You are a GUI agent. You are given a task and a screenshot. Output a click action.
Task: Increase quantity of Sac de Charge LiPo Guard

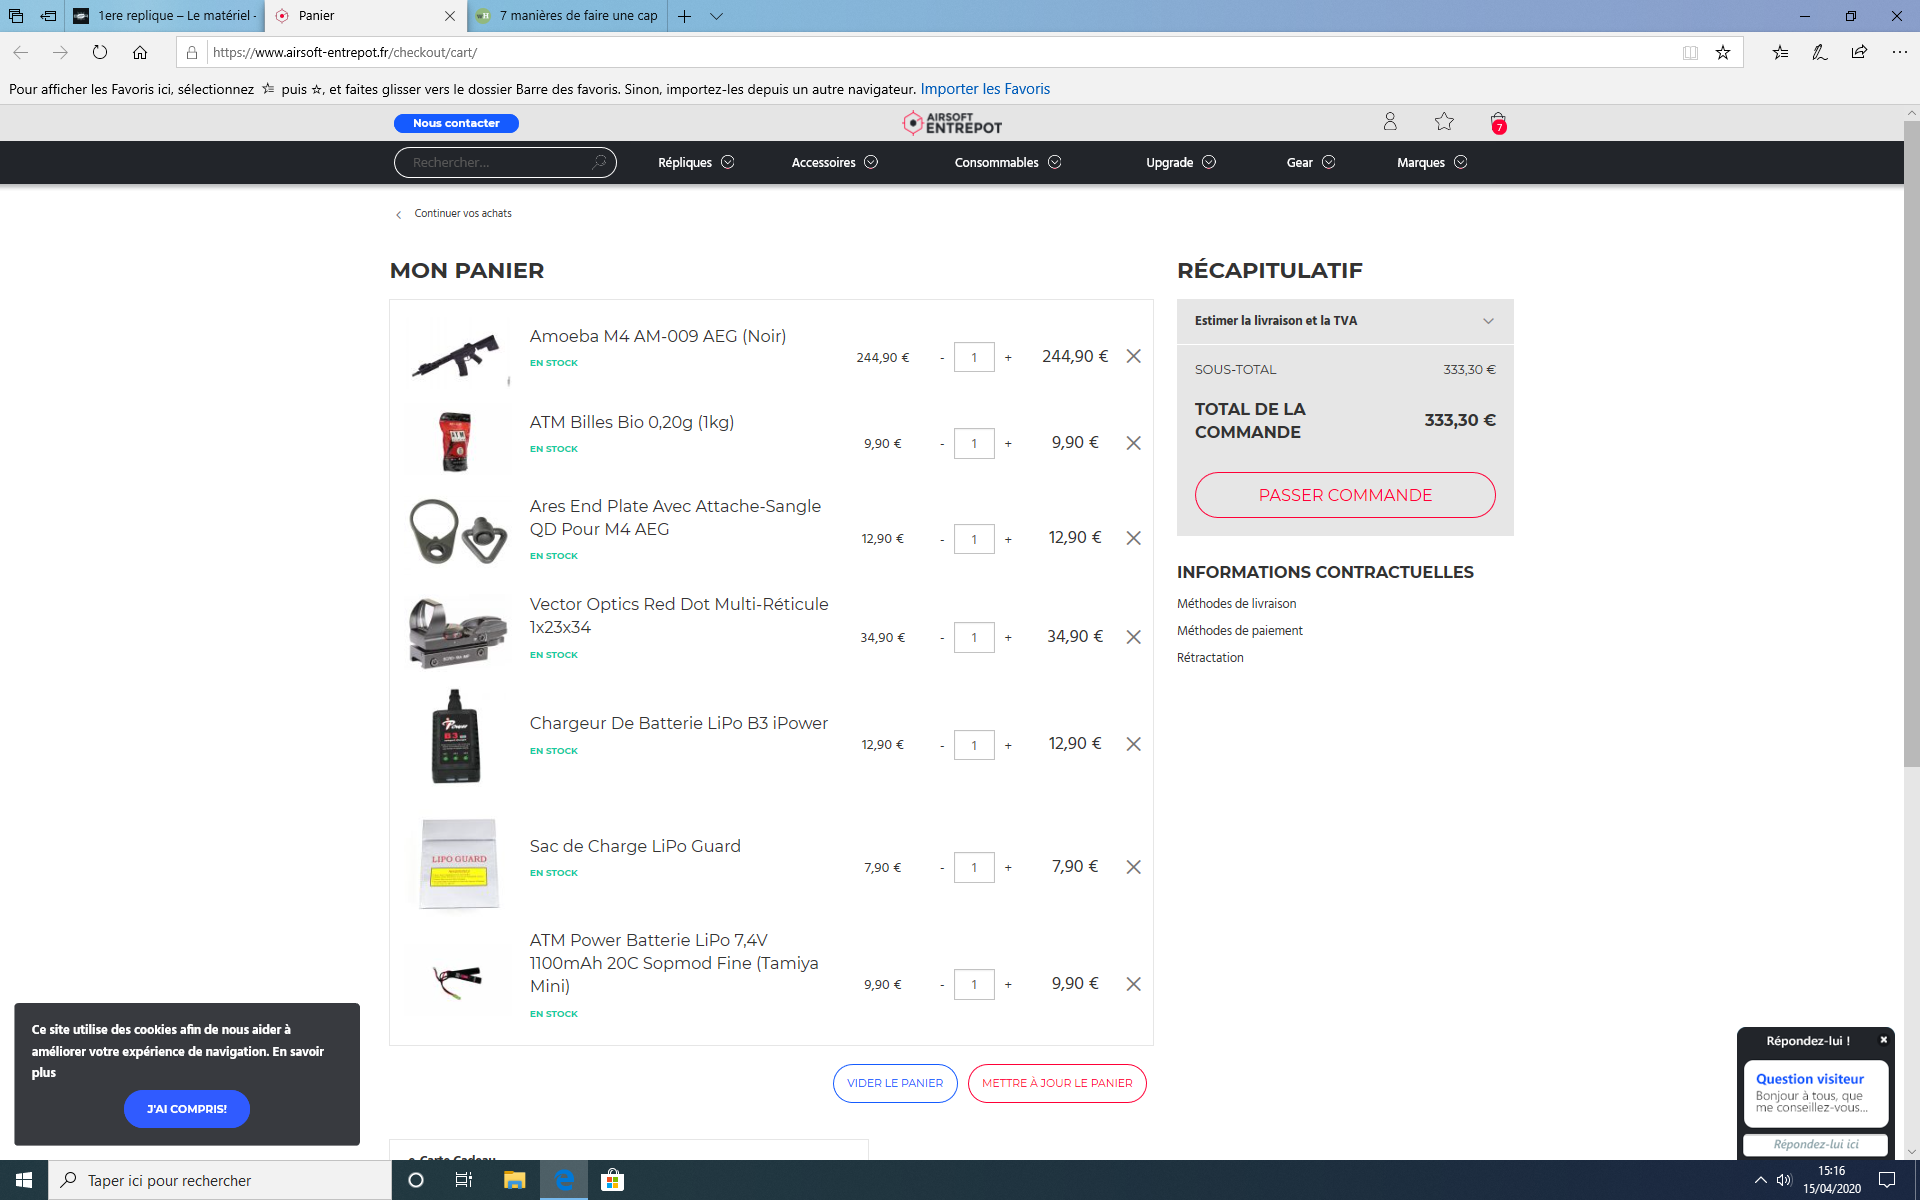coord(1008,868)
